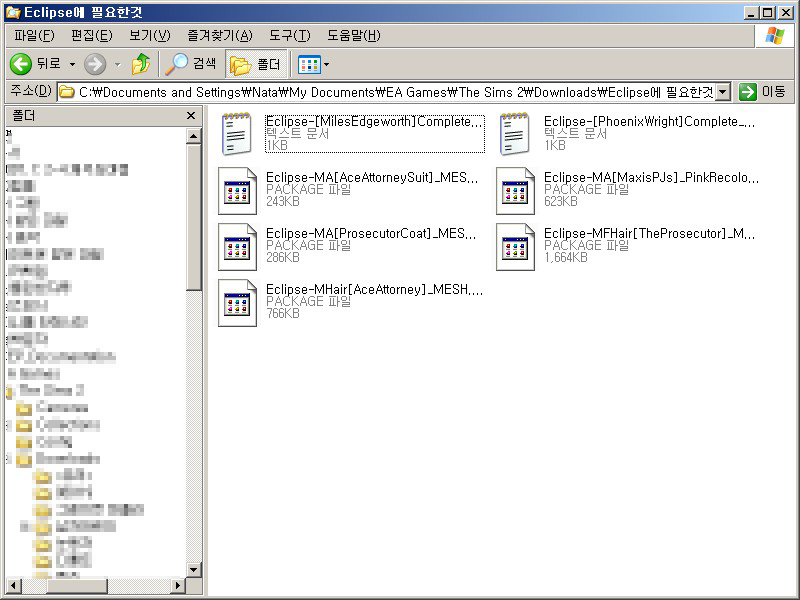
Task: Click the folder tree scroll left arrow
Action: pos(13,585)
